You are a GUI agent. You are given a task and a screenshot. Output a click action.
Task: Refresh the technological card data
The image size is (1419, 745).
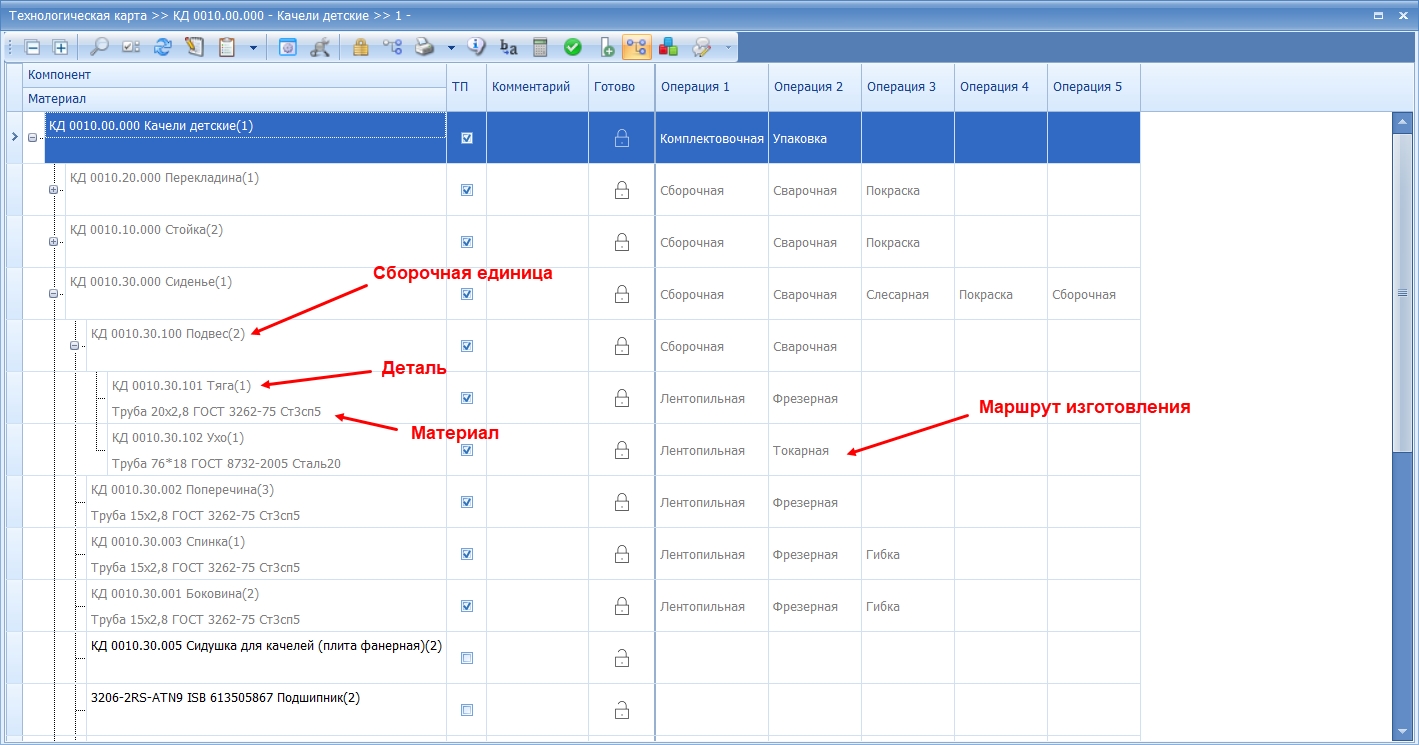[x=162, y=47]
